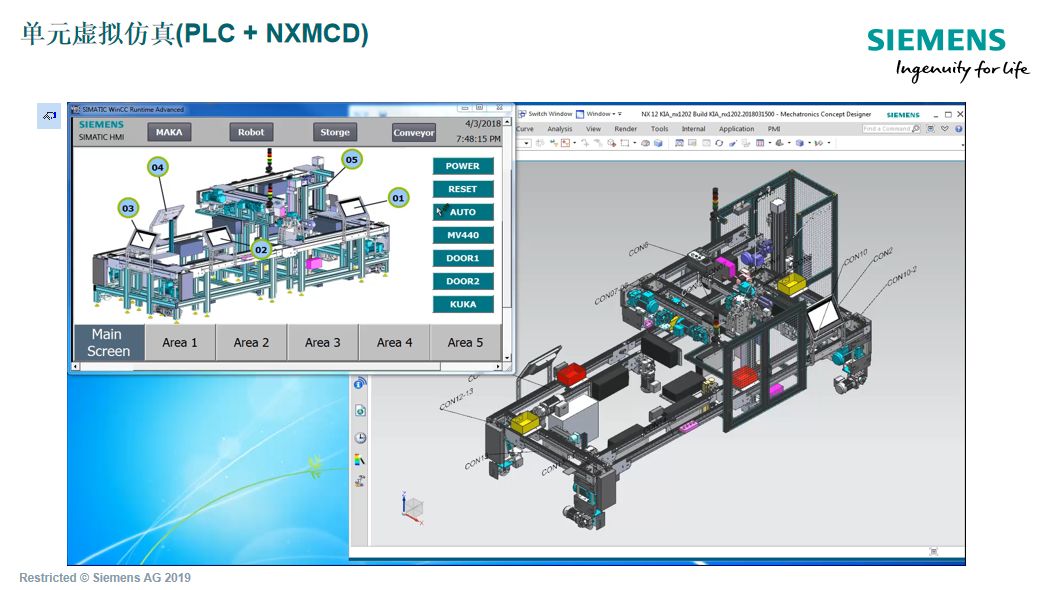Select station marker 04 on HMI overview

tap(157, 167)
